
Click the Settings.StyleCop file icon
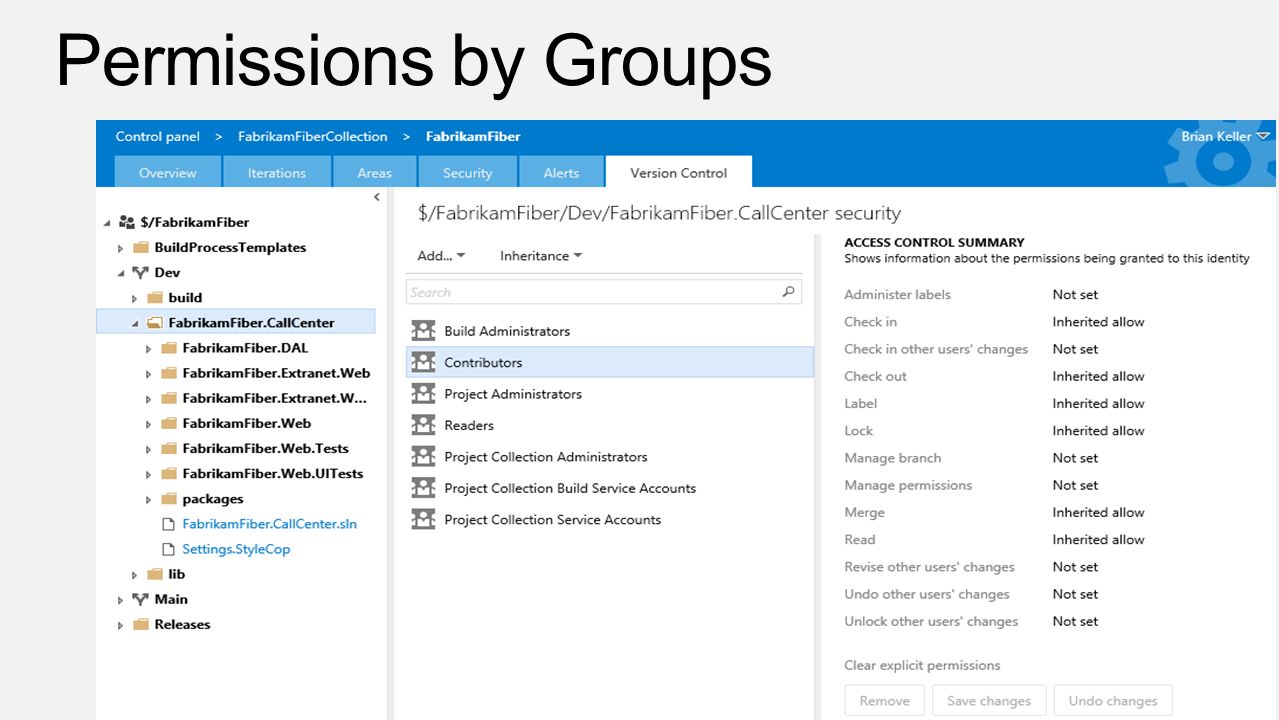pos(168,549)
